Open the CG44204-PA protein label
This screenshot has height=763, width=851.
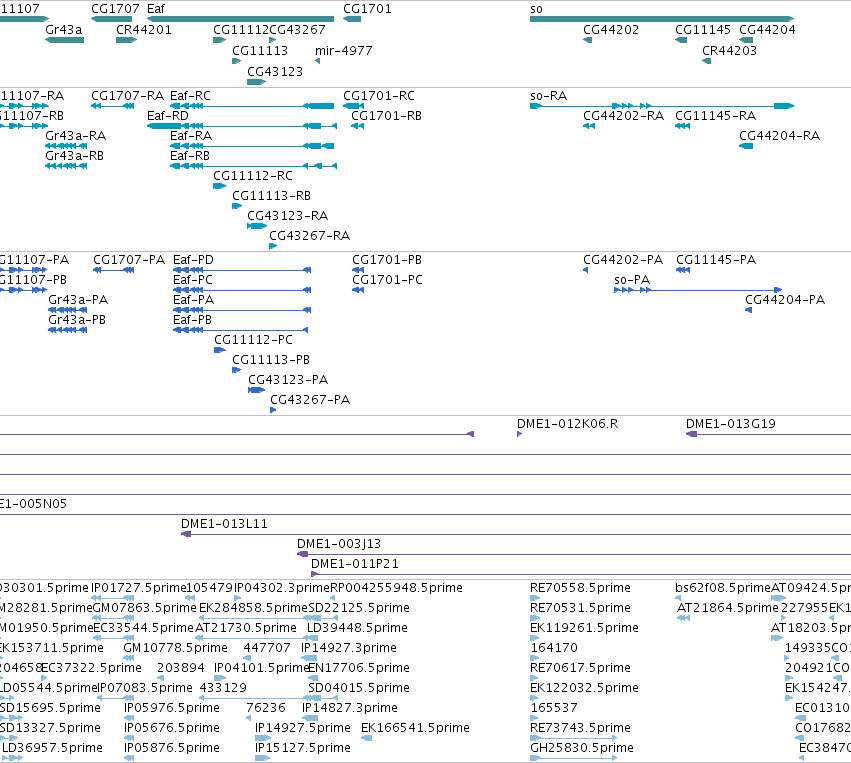(x=785, y=300)
